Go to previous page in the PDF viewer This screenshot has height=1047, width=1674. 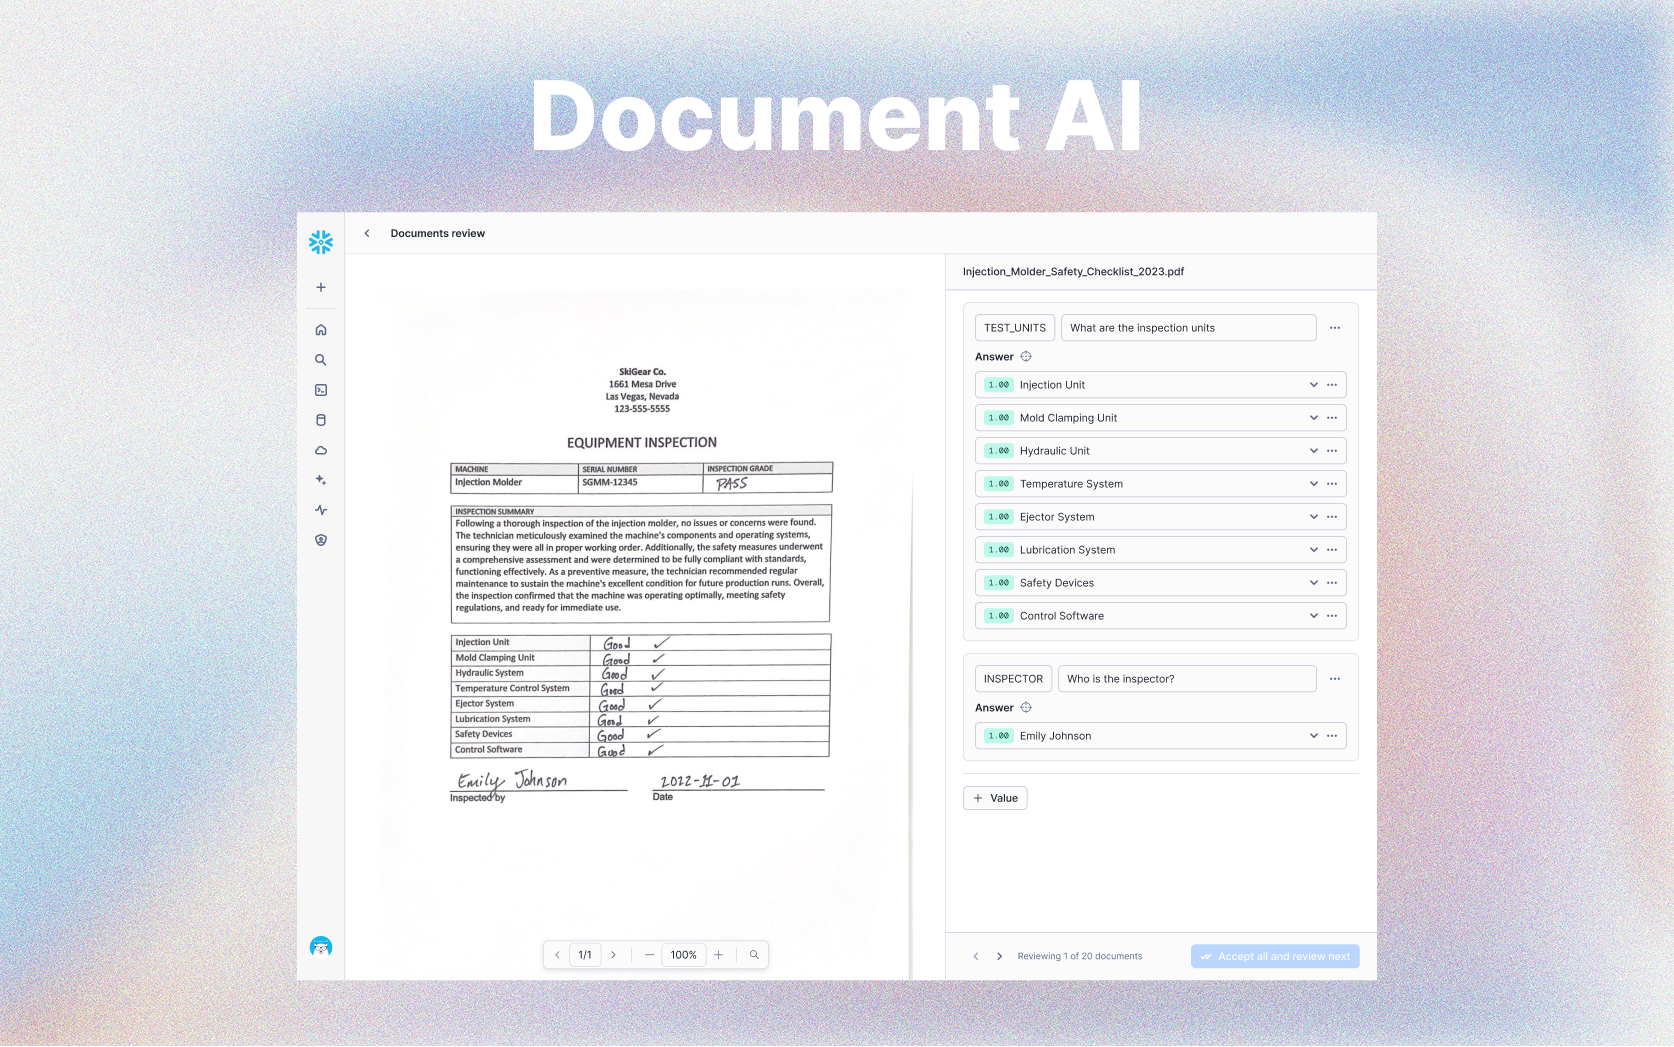pos(557,955)
